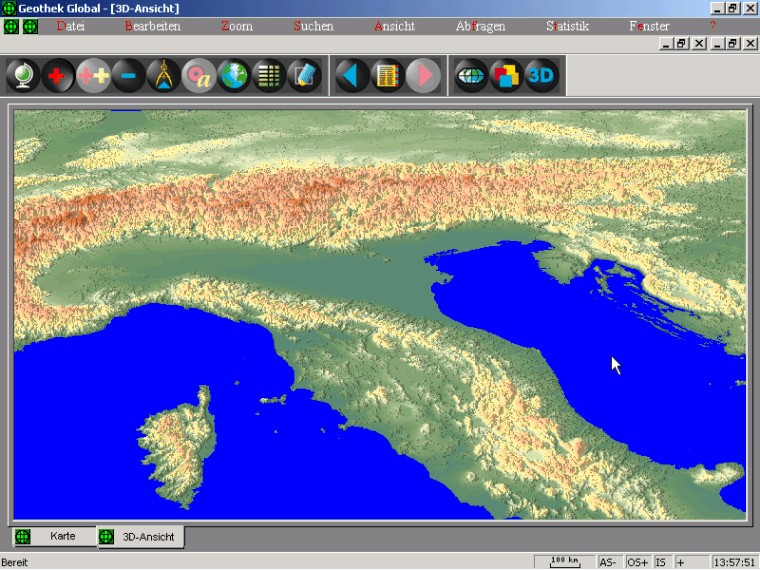
Task: Click the blue left arrow back button
Action: [351, 76]
